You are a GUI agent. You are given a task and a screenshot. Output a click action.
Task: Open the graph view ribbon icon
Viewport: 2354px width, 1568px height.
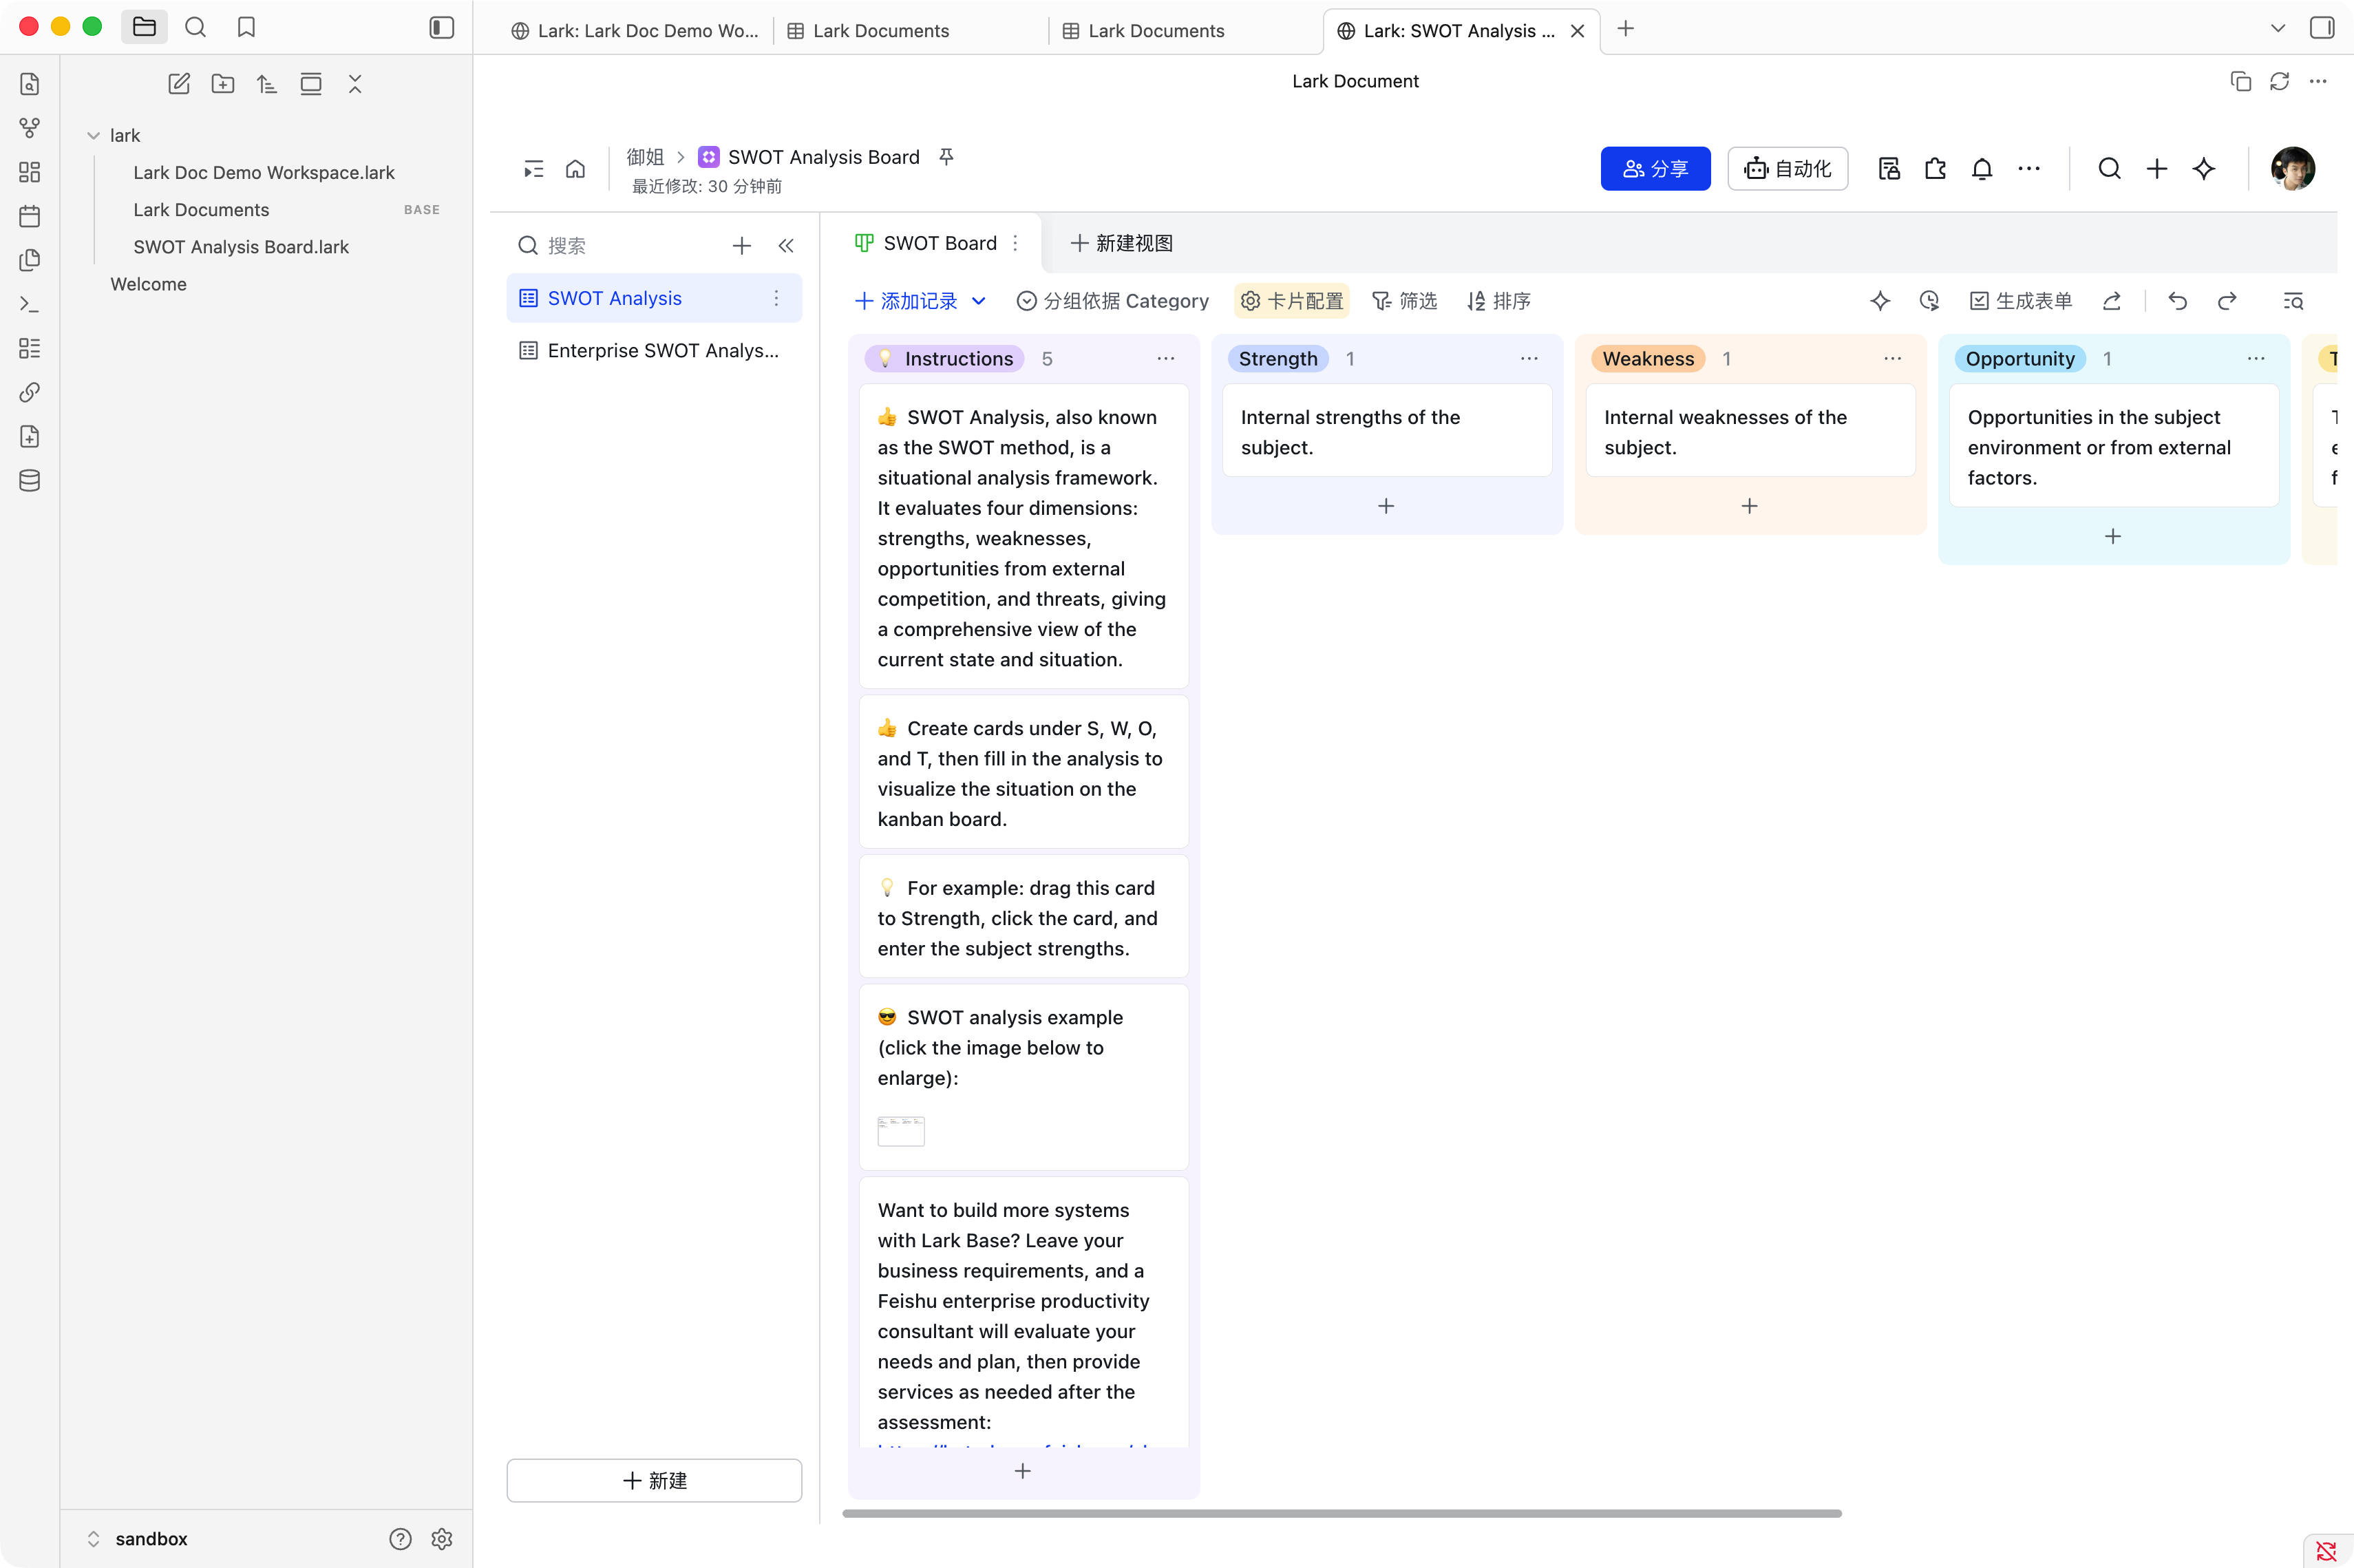30,128
